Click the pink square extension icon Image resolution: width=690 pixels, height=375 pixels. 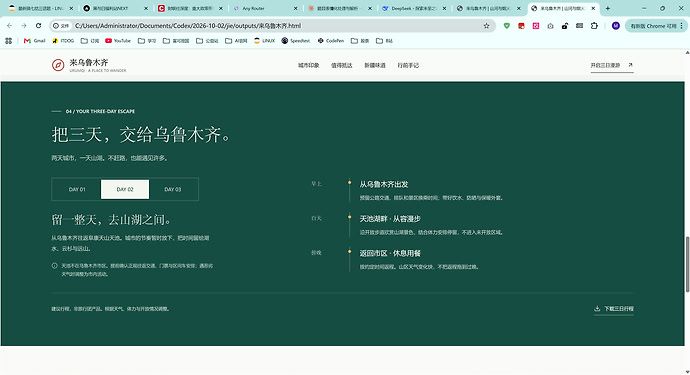[x=536, y=26]
